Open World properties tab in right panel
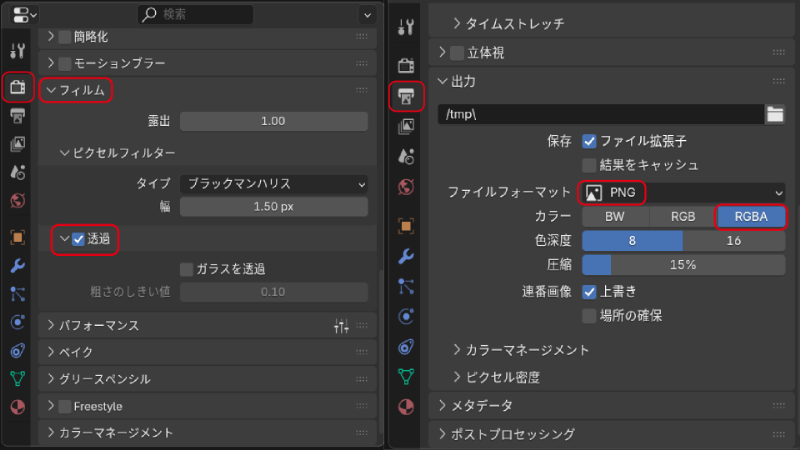 click(406, 187)
